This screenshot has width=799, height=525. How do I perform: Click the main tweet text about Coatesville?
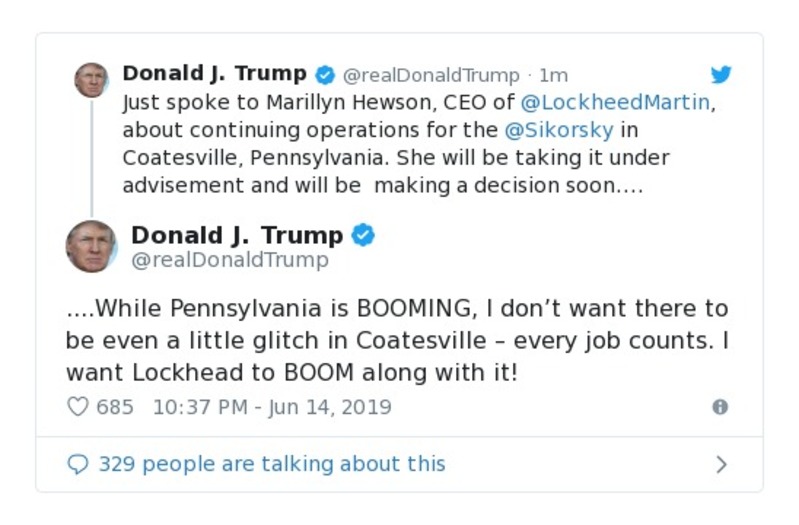pos(397,339)
